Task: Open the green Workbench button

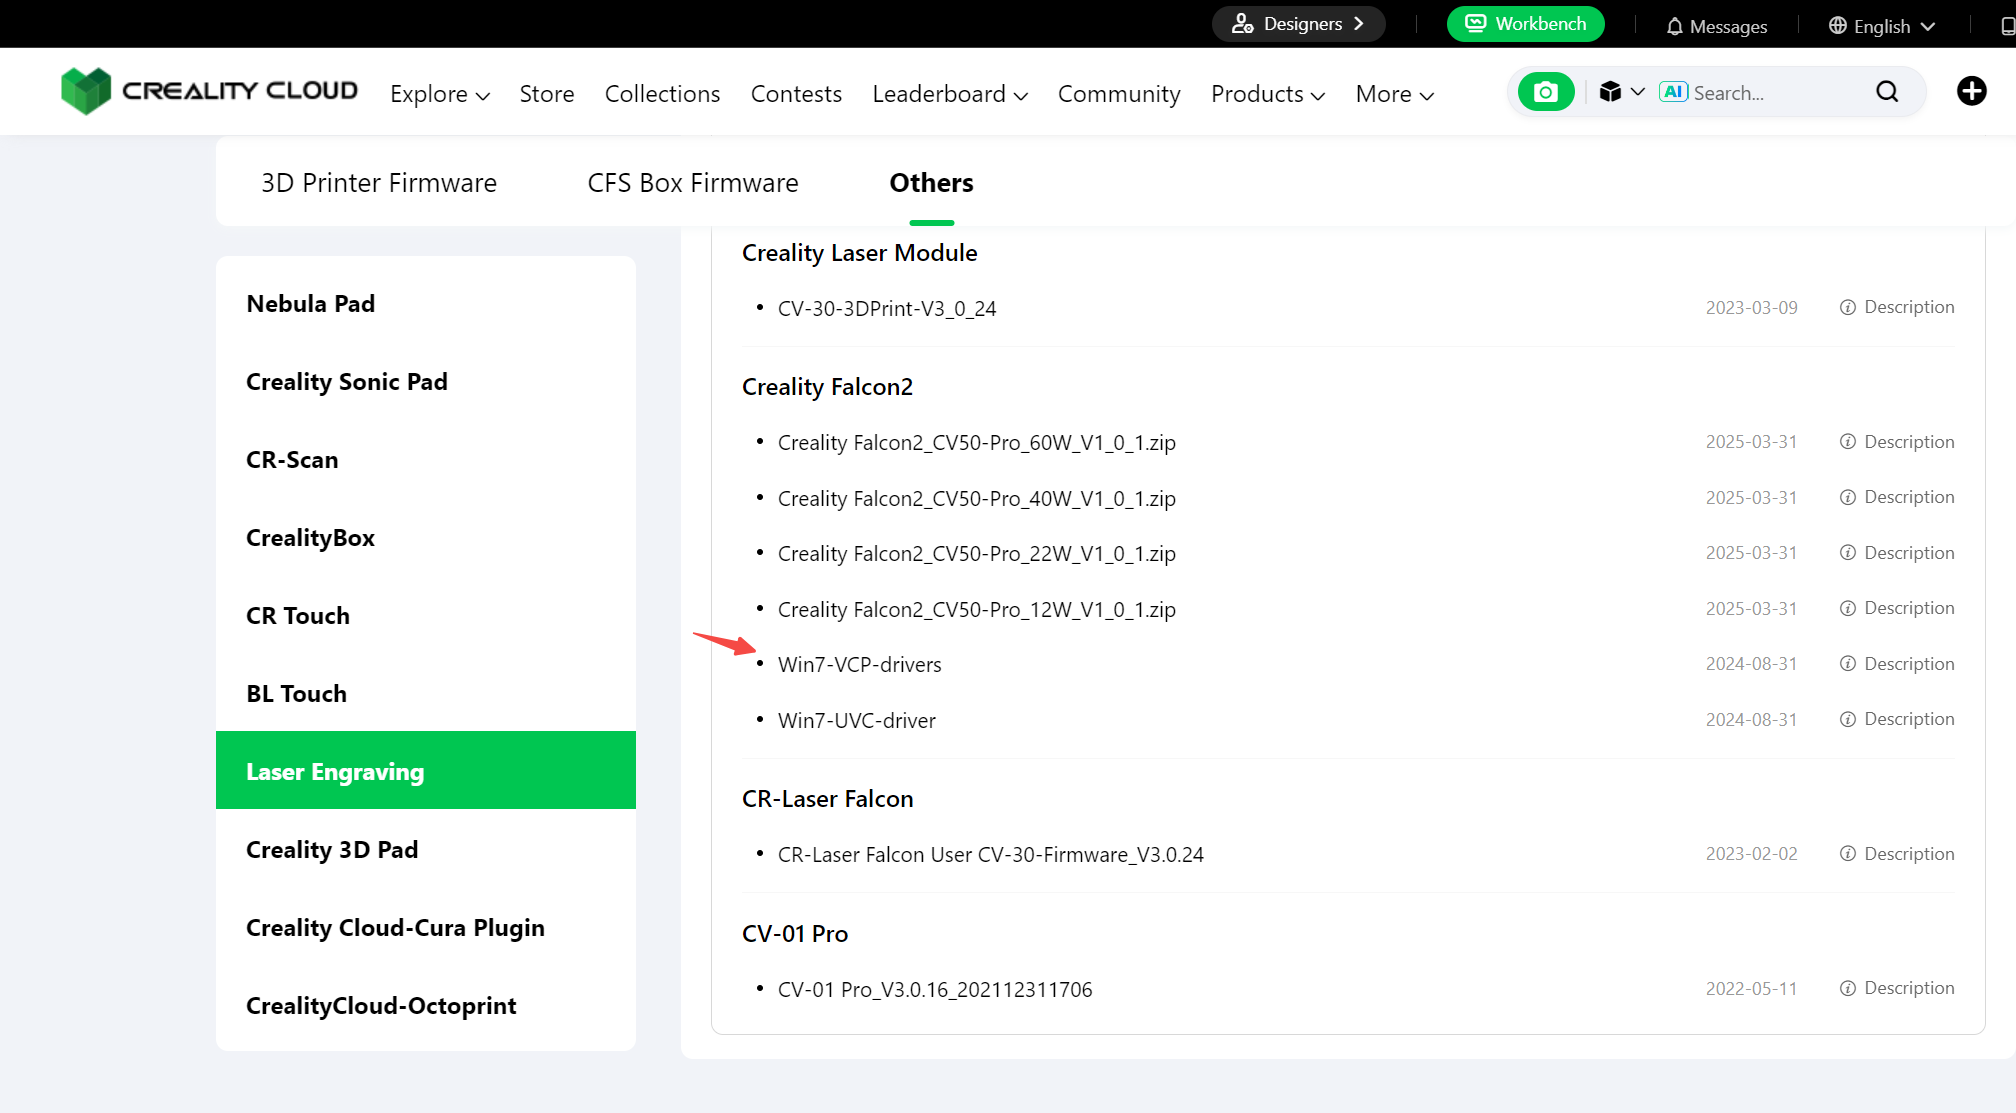Action: click(x=1525, y=24)
